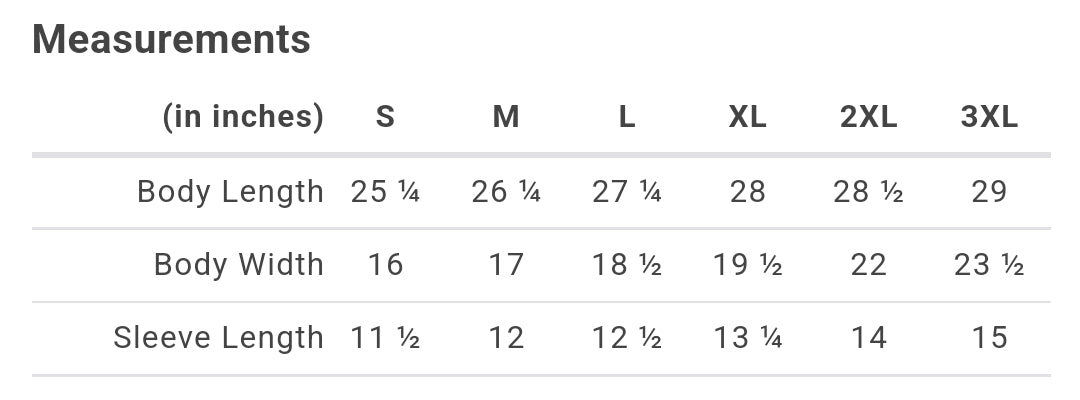Screen dimensions: 1080x400
Task: Select the L size column header
Action: click(627, 117)
